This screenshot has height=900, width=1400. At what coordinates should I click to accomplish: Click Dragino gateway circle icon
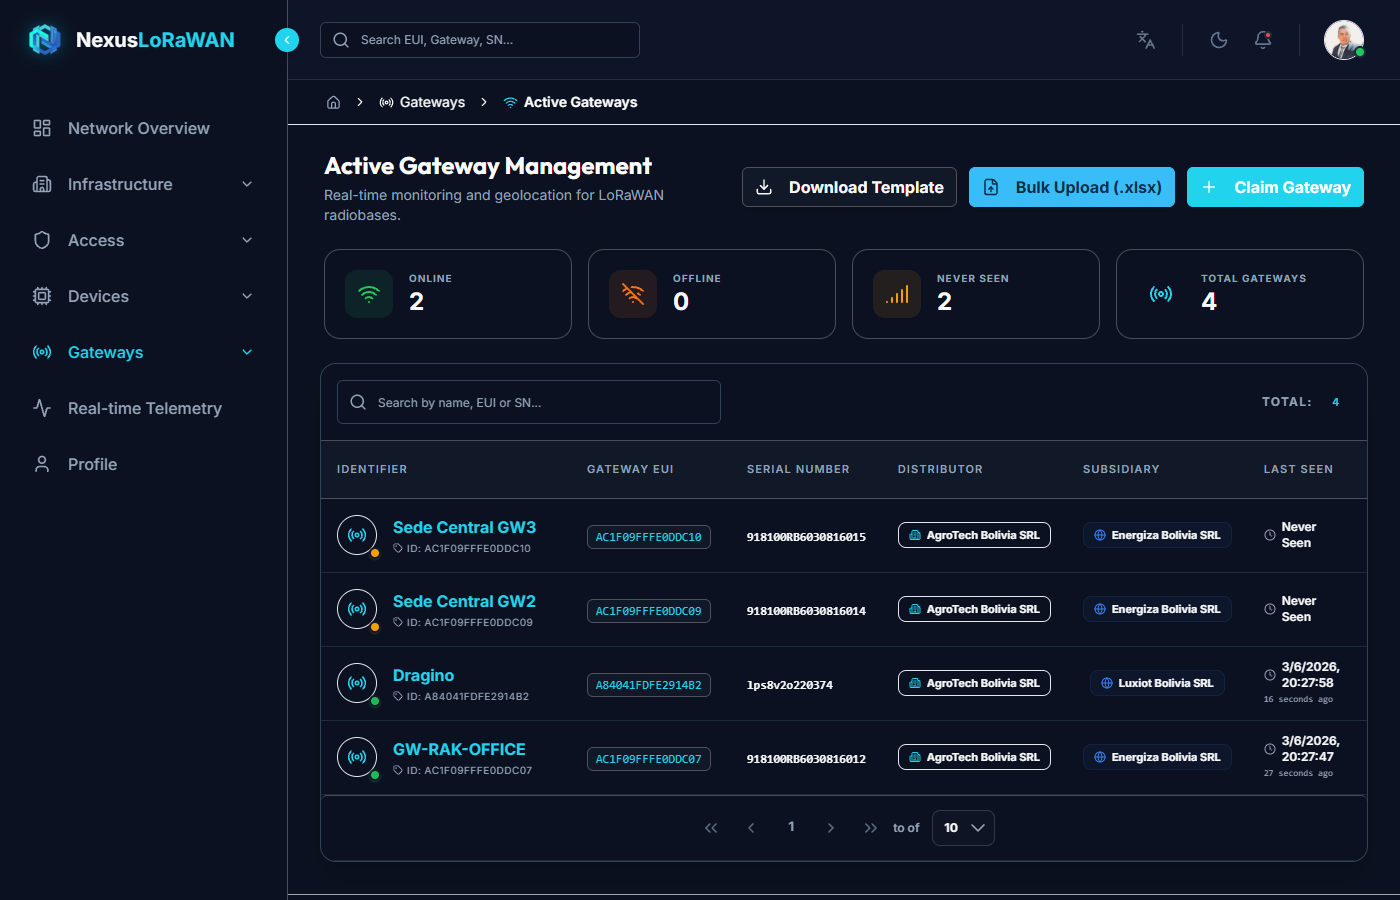(x=357, y=683)
